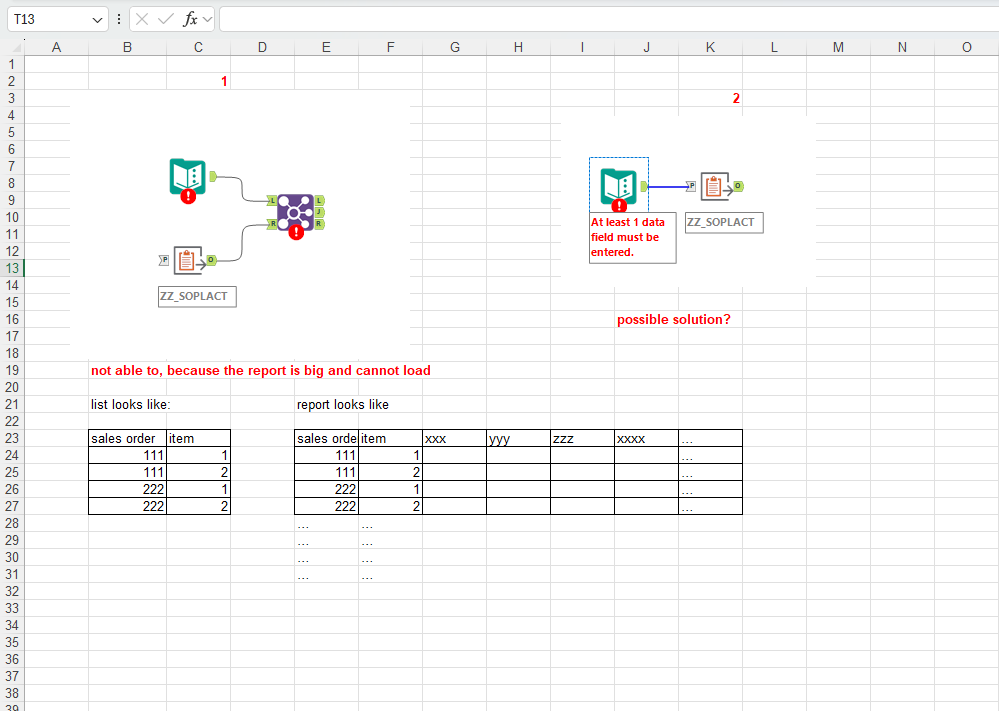Viewport: 999px width, 711px height.
Task: Click inside the formula bar input
Action: pyautogui.click(x=608, y=20)
